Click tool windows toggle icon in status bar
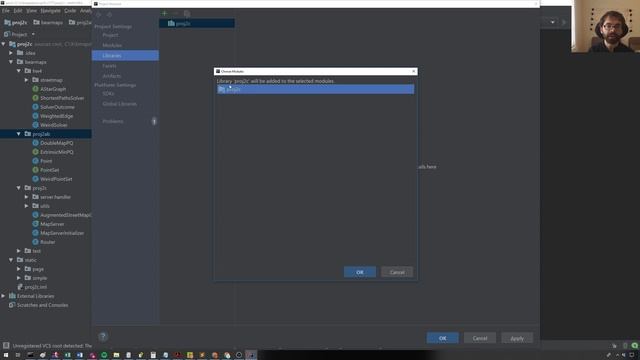Image resolution: width=640 pixels, height=360 pixels. pyautogui.click(x=6, y=346)
